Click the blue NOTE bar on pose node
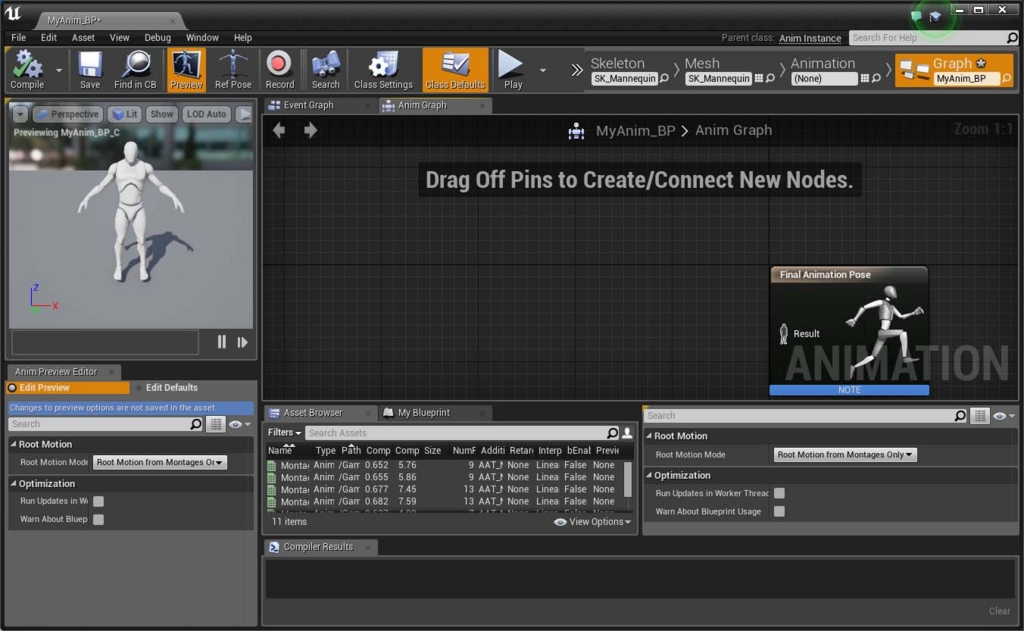This screenshot has height=631, width=1024. tap(849, 390)
